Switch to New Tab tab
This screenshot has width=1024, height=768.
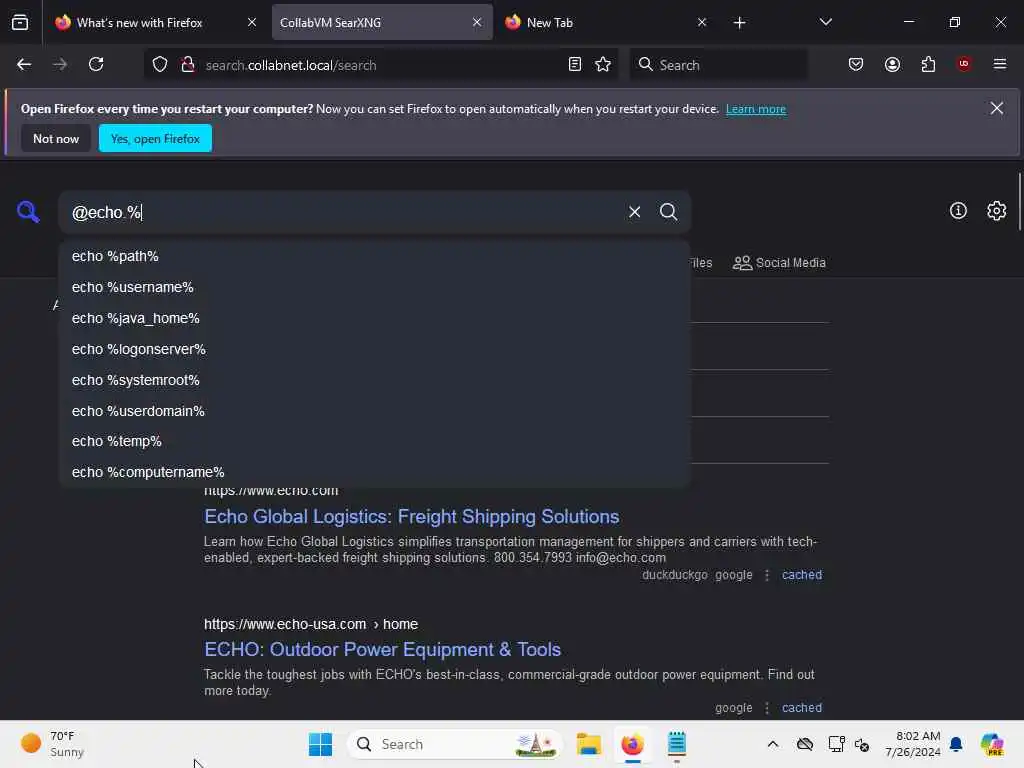(607, 22)
